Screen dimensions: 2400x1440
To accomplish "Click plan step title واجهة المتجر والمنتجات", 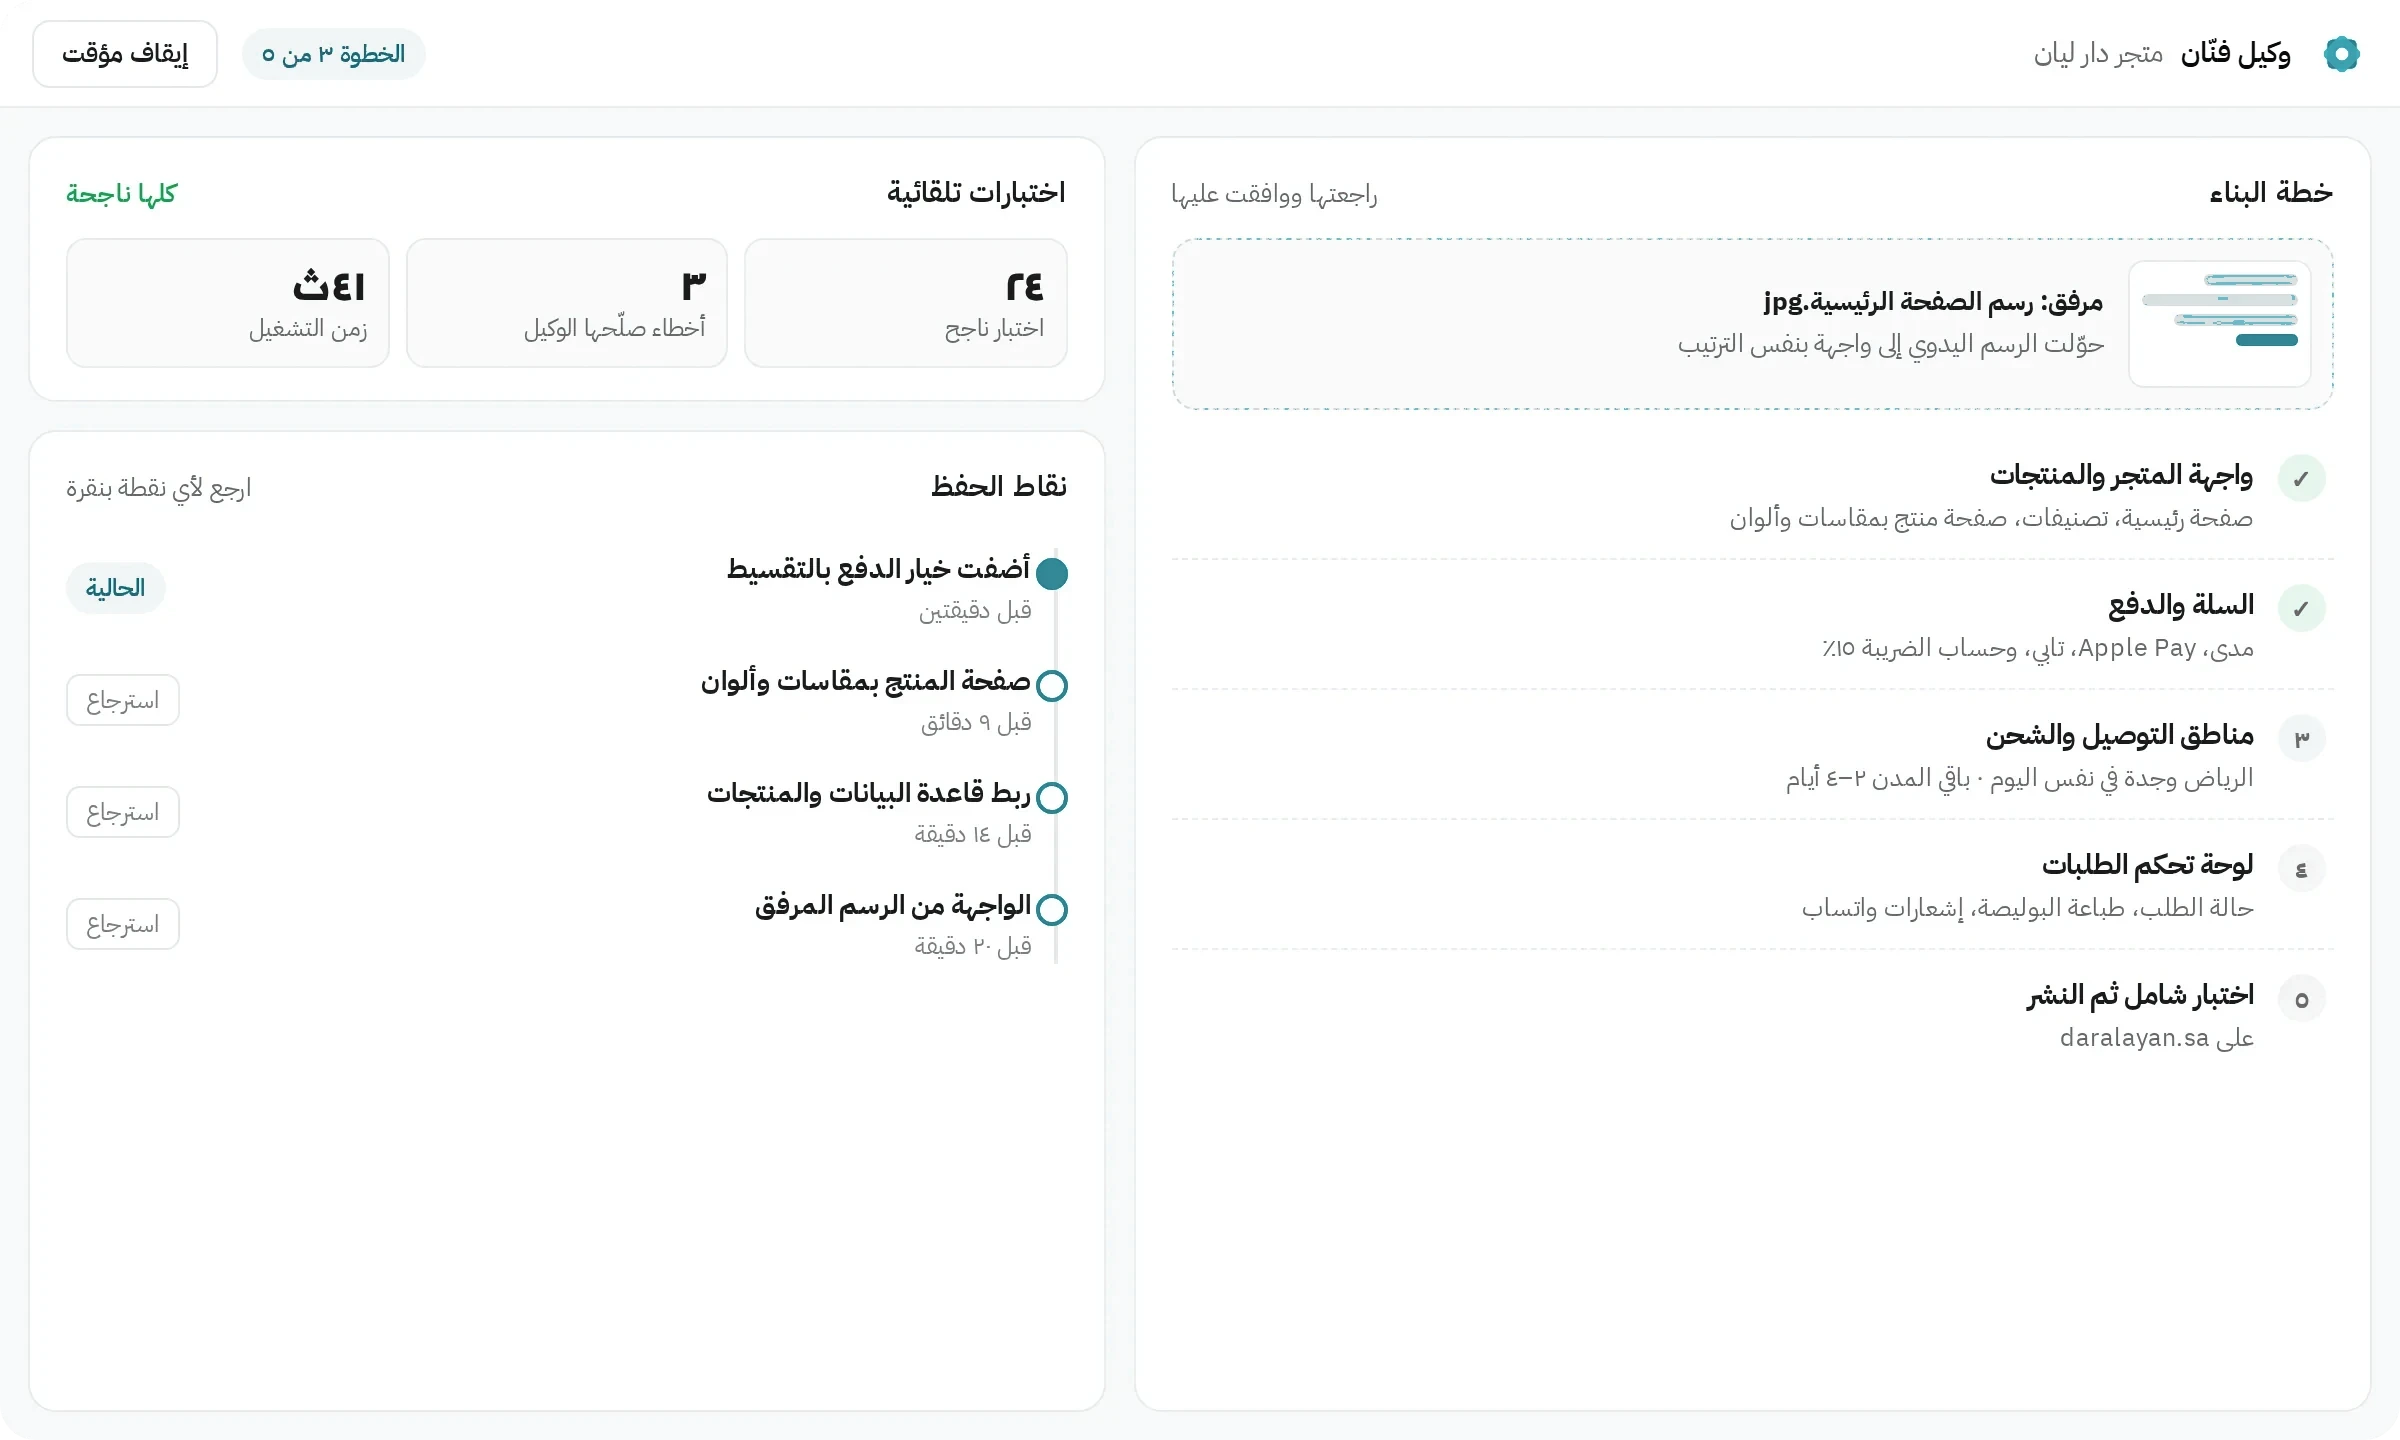I will click(x=2121, y=475).
